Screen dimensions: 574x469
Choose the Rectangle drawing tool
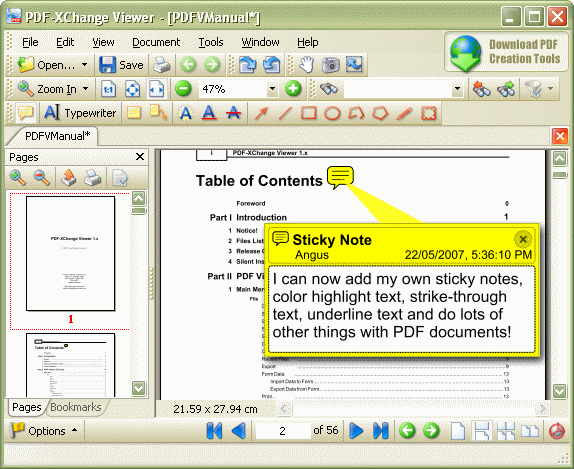click(x=309, y=113)
